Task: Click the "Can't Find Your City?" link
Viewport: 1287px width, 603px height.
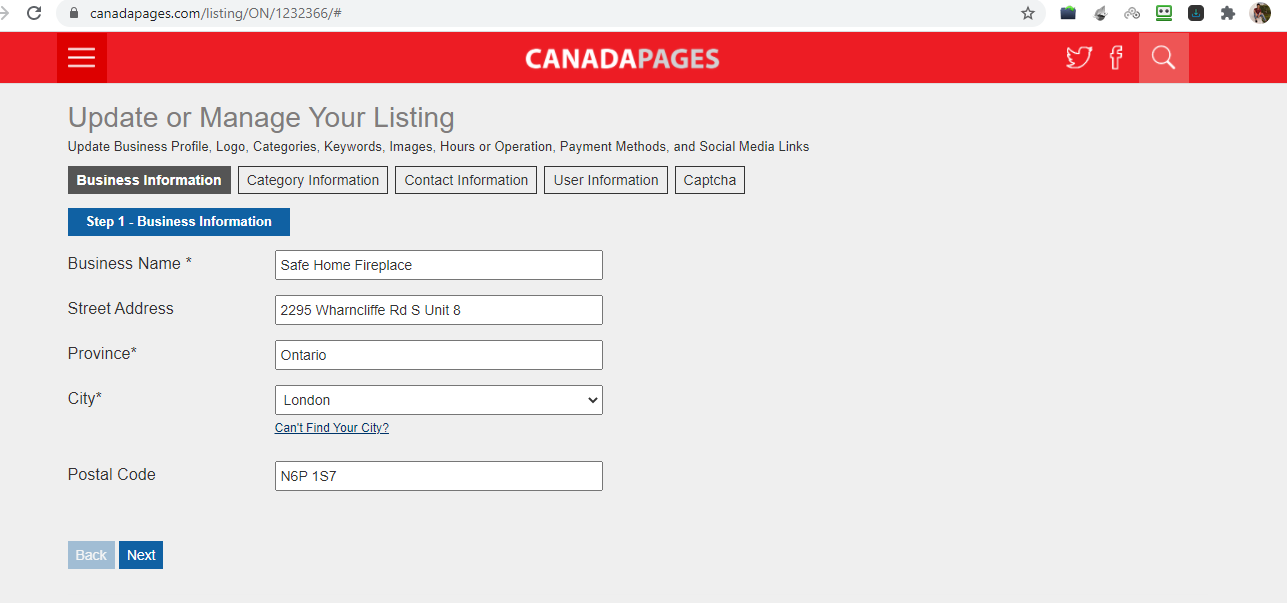Action: [332, 428]
